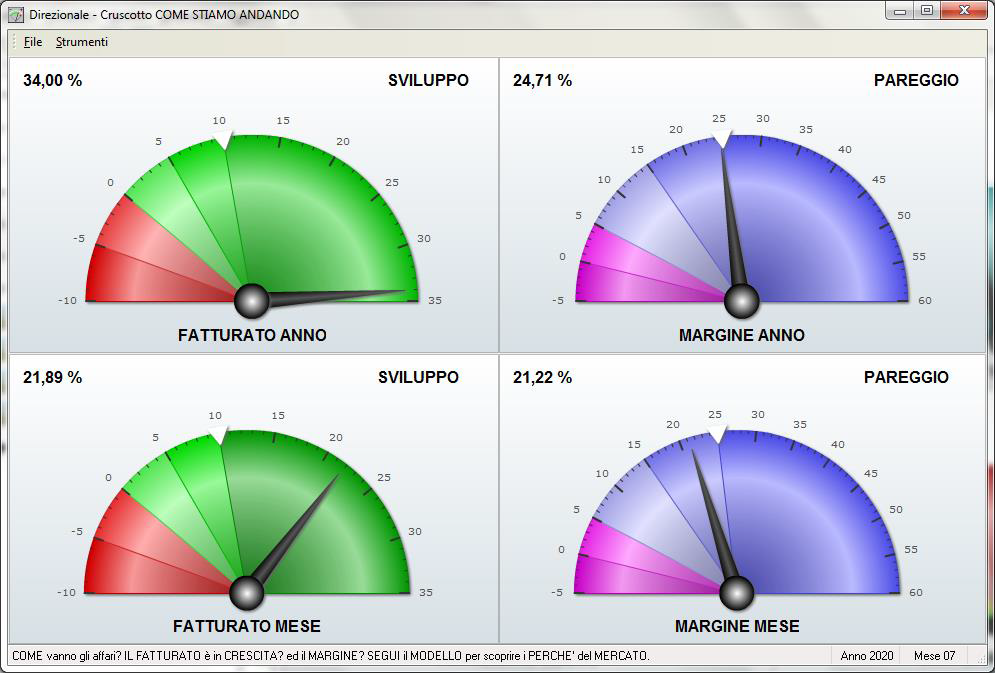This screenshot has height=673, width=995.
Task: Click the MARGINE MESE gauge title
Action: coord(737,626)
